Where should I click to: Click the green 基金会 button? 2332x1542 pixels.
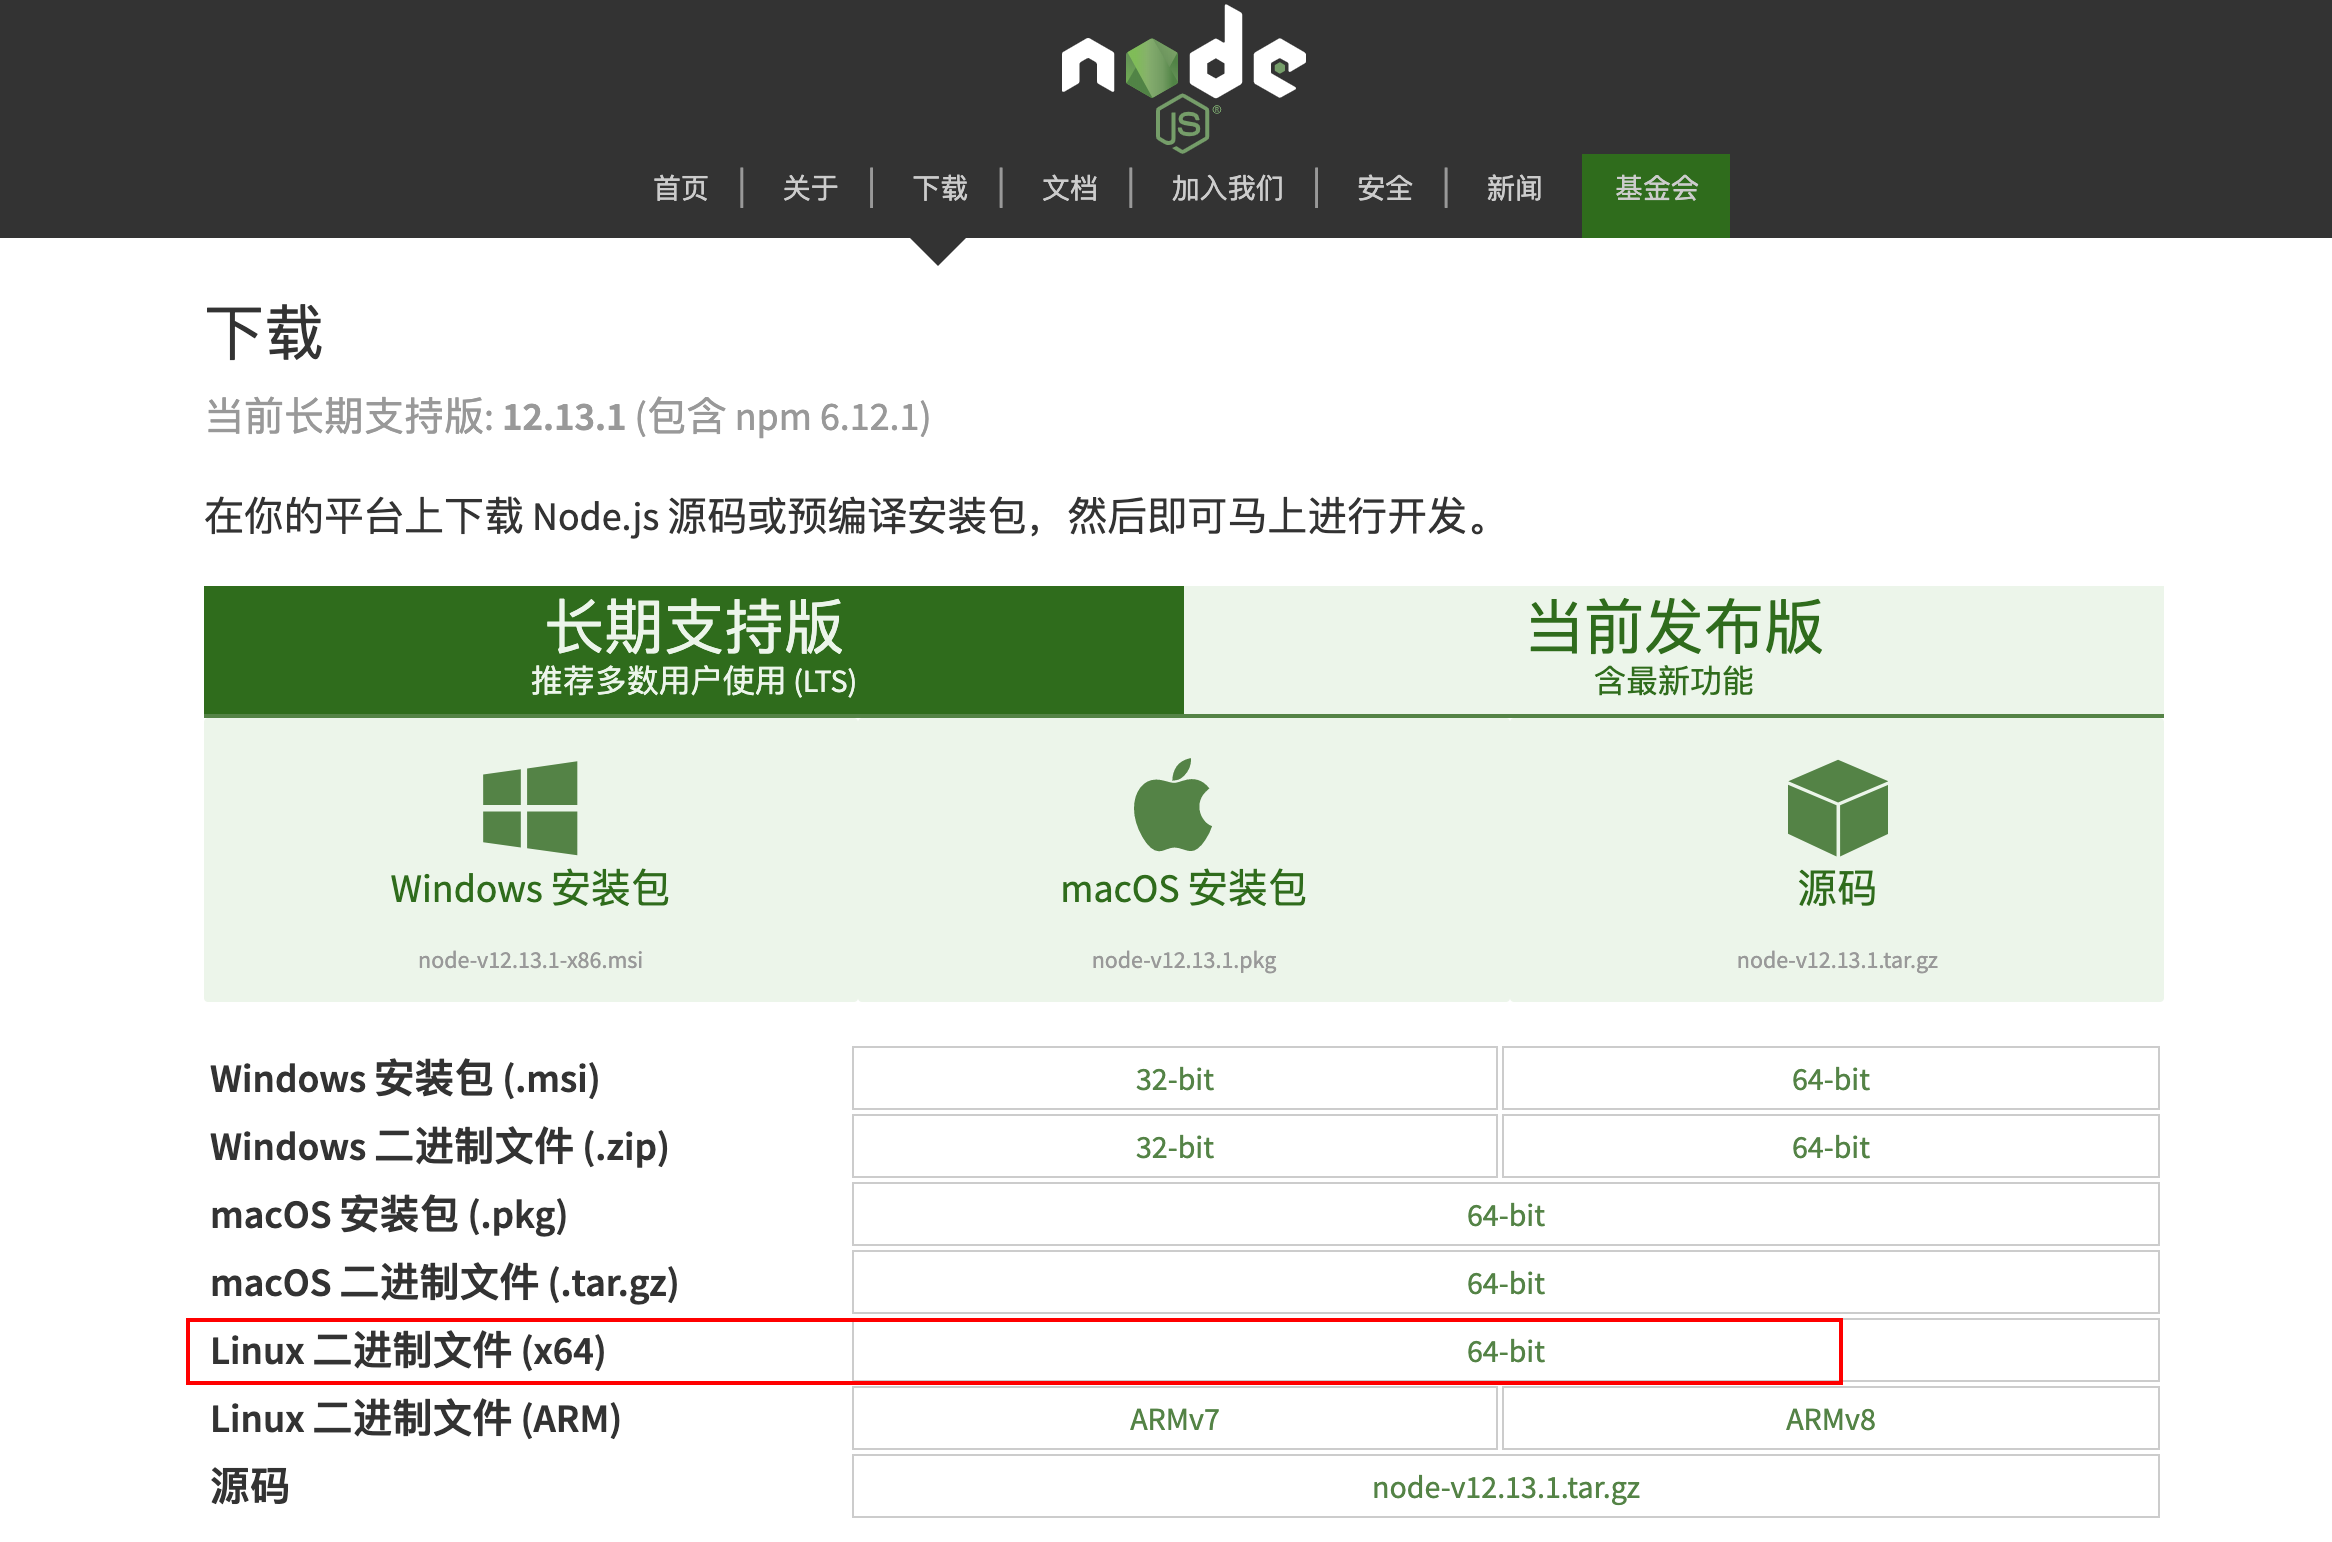tap(1656, 195)
